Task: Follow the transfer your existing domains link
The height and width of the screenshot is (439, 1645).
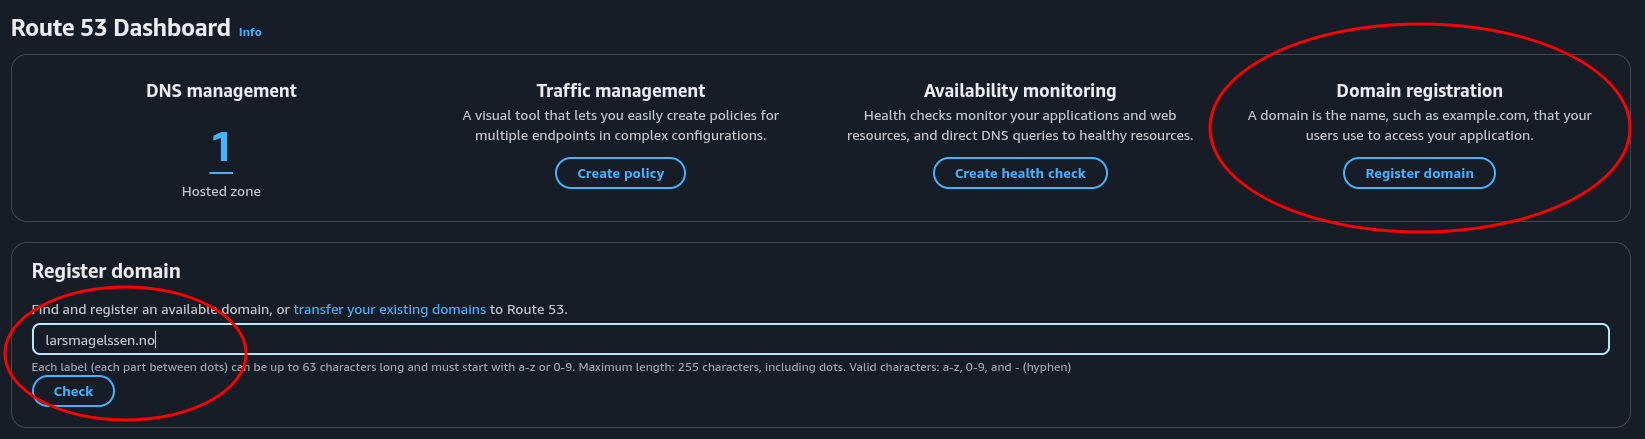Action: (389, 310)
